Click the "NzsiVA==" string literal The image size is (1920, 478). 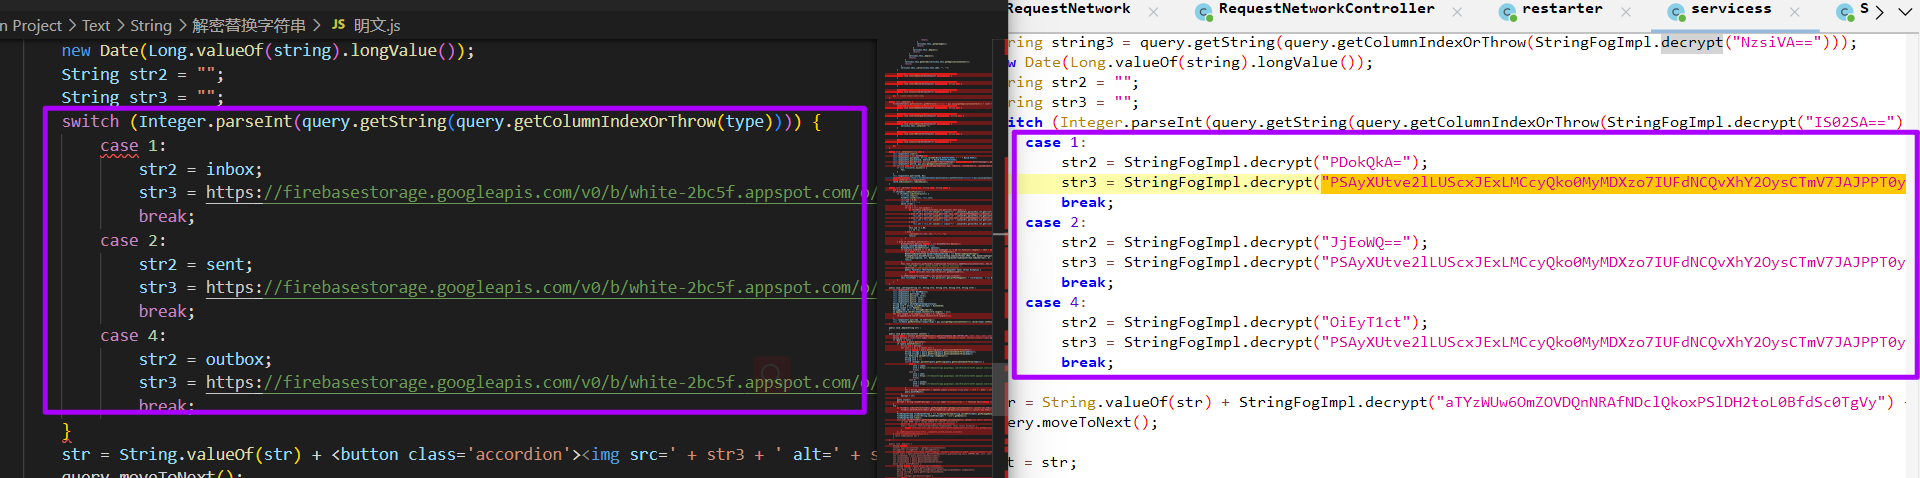pos(1777,43)
